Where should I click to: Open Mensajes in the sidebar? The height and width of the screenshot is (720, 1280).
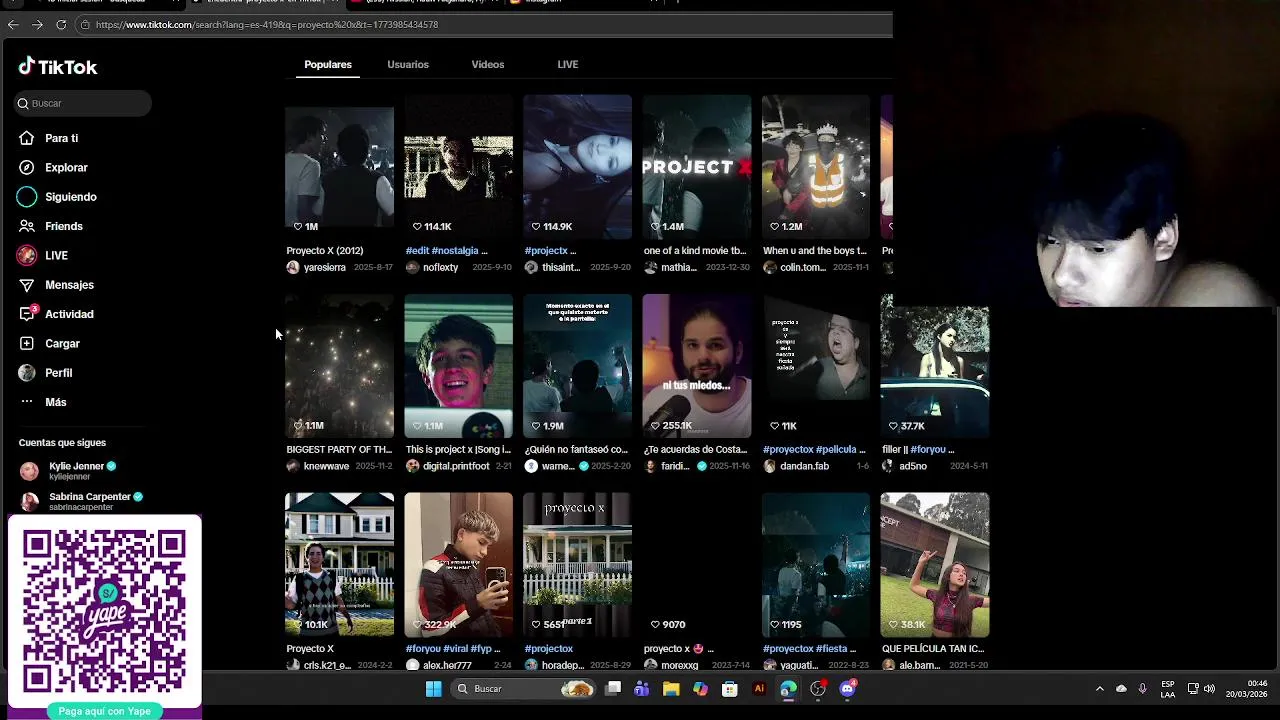coord(69,285)
